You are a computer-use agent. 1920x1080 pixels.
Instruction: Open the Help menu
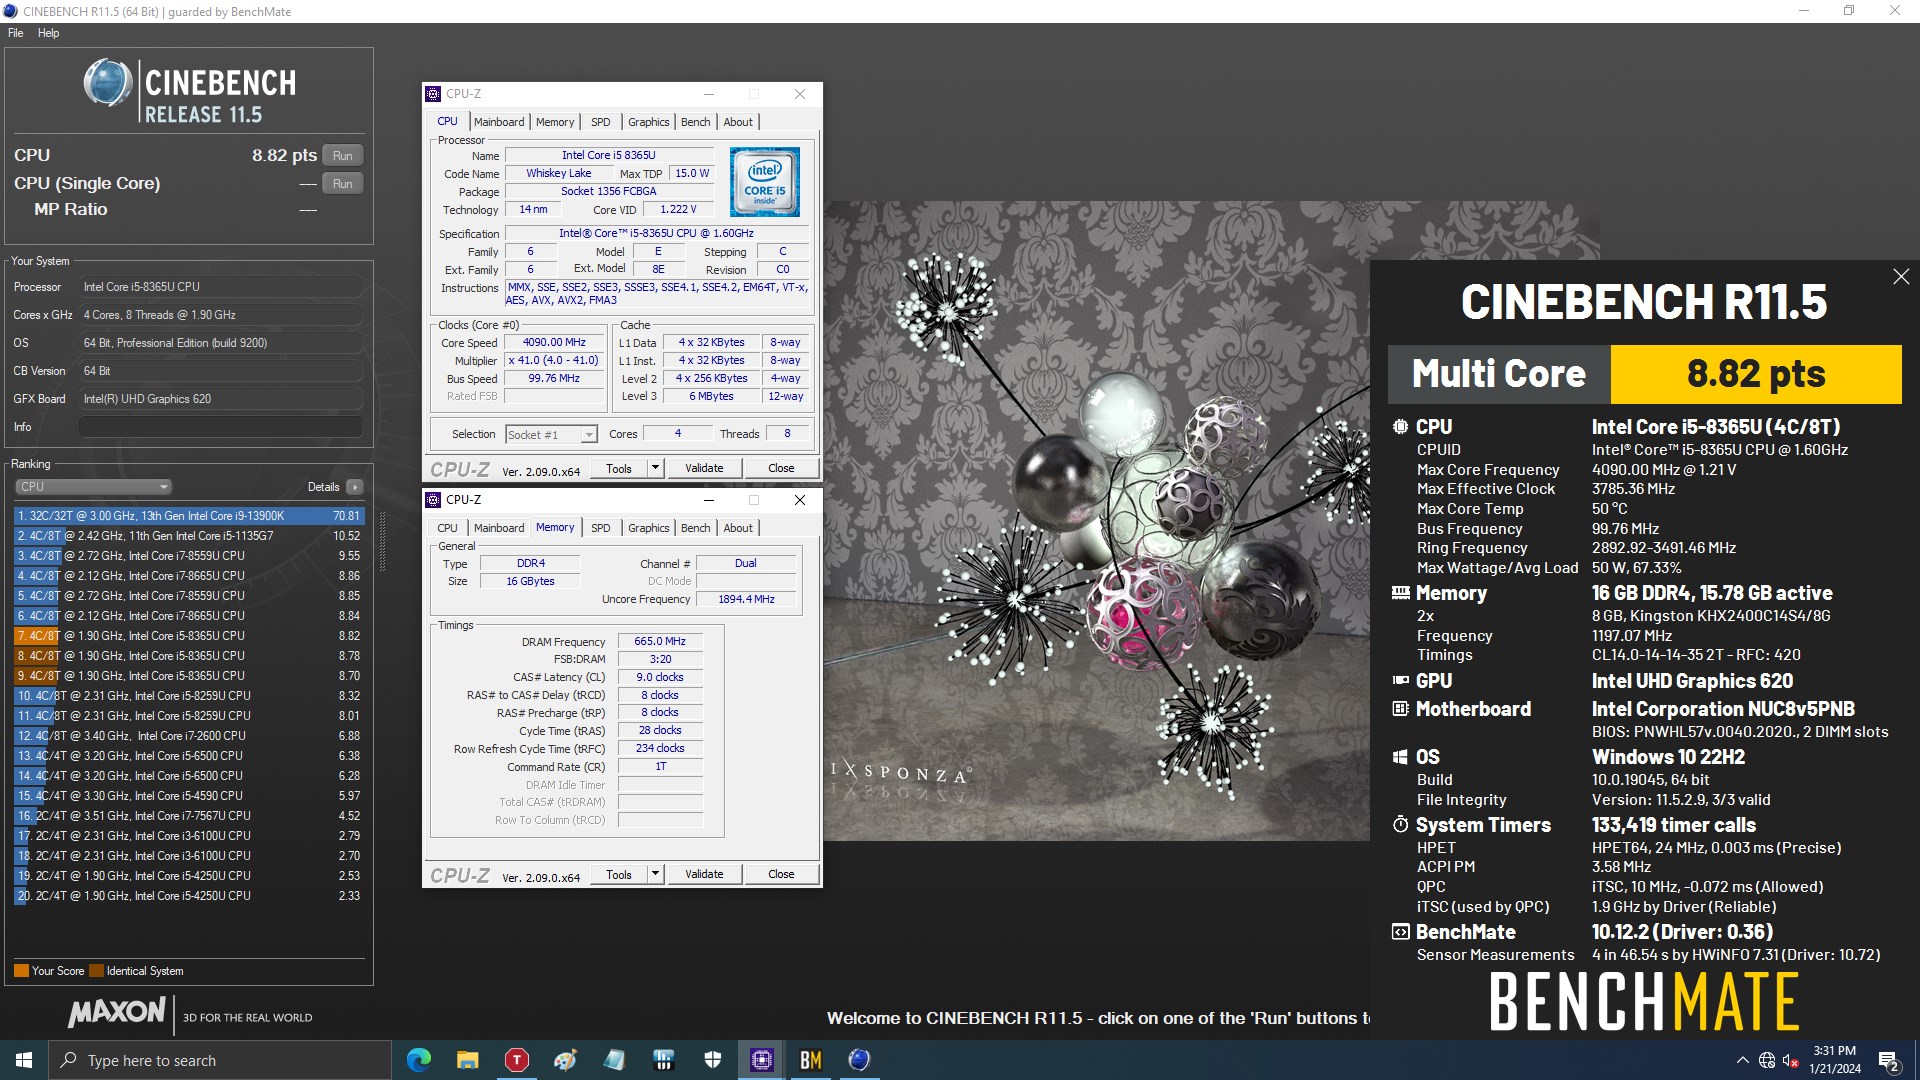(x=48, y=33)
